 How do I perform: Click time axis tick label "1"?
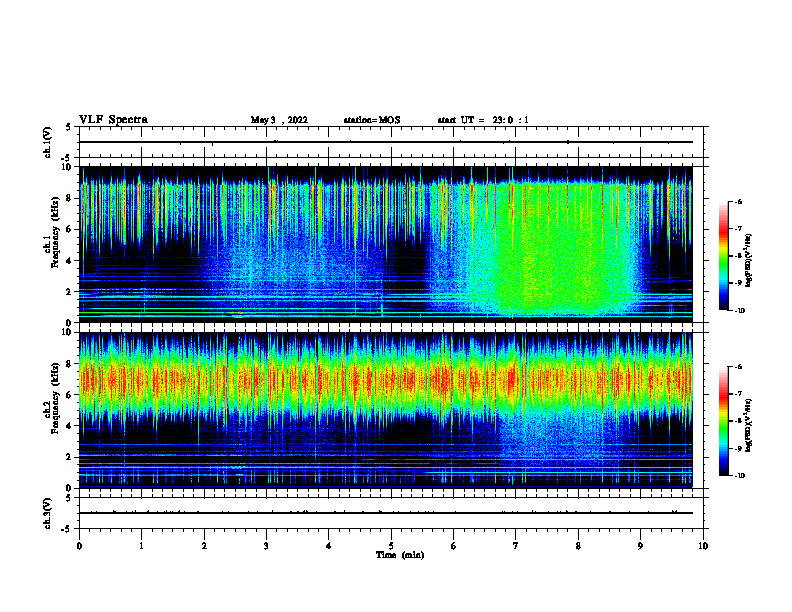pyautogui.click(x=141, y=546)
